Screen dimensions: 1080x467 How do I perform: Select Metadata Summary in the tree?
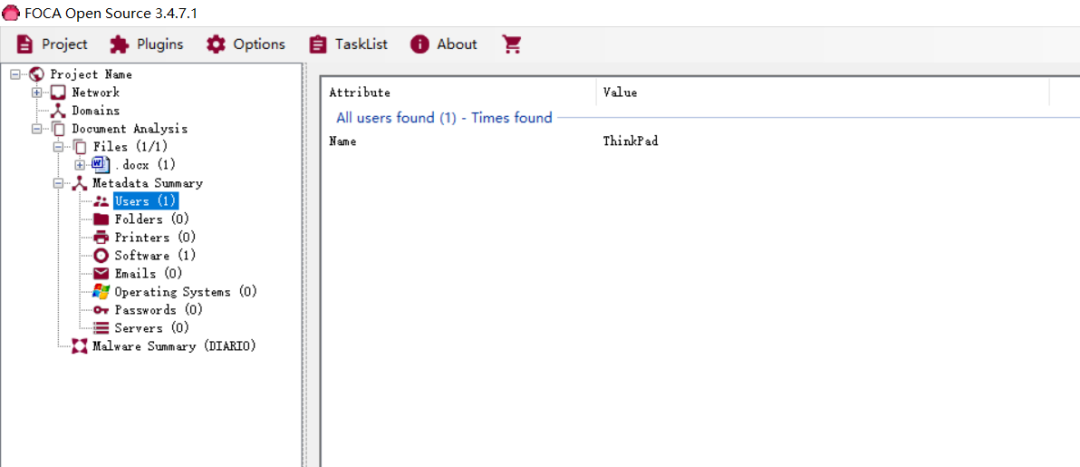[147, 183]
